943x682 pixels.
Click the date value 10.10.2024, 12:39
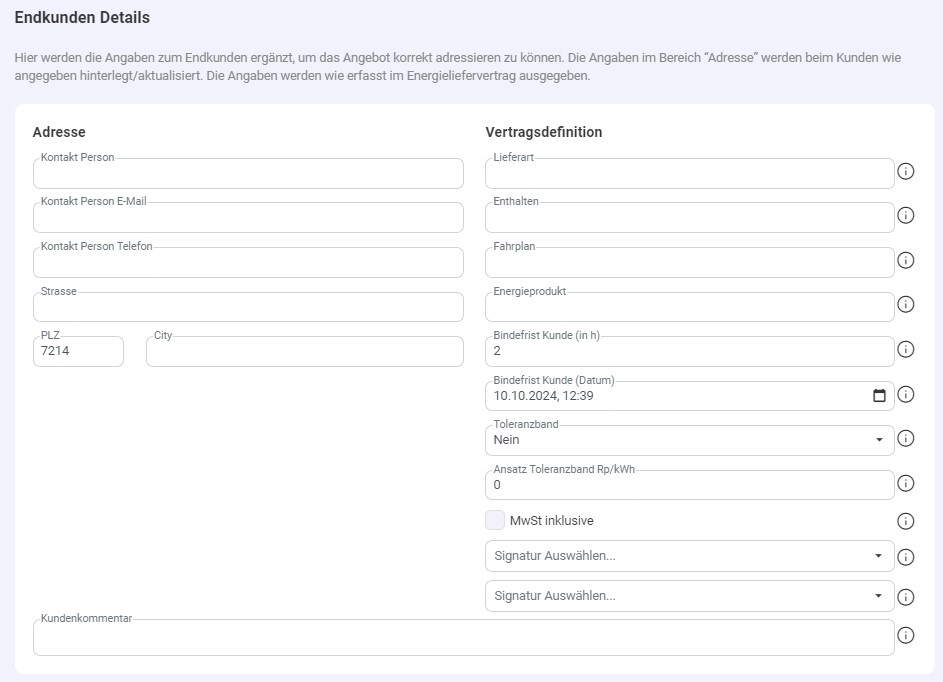(543, 396)
